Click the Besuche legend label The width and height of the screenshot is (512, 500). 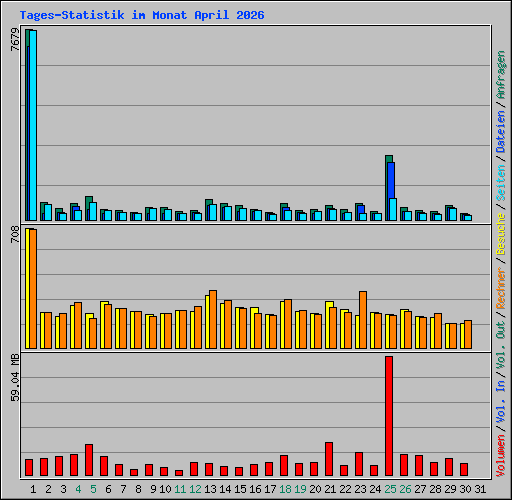click(x=501, y=234)
